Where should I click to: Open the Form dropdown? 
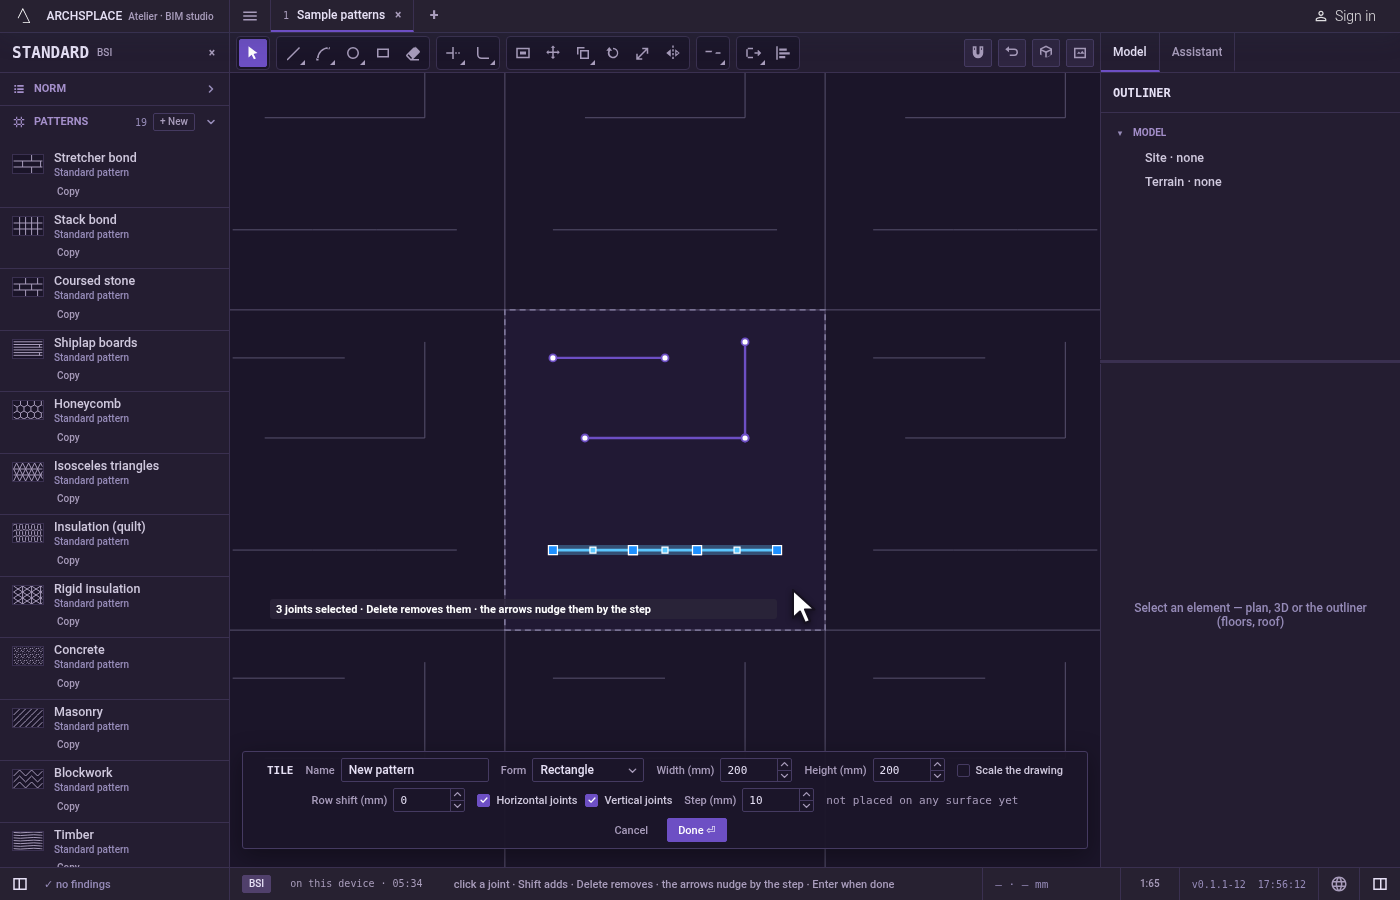pyautogui.click(x=588, y=770)
